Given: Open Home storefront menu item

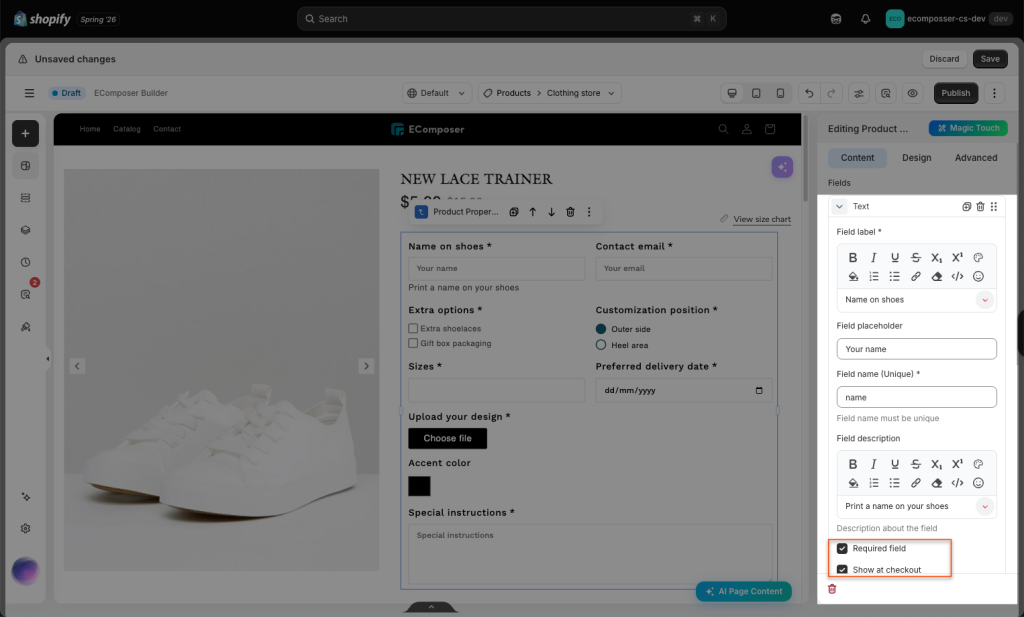Looking at the screenshot, I should [x=90, y=129].
